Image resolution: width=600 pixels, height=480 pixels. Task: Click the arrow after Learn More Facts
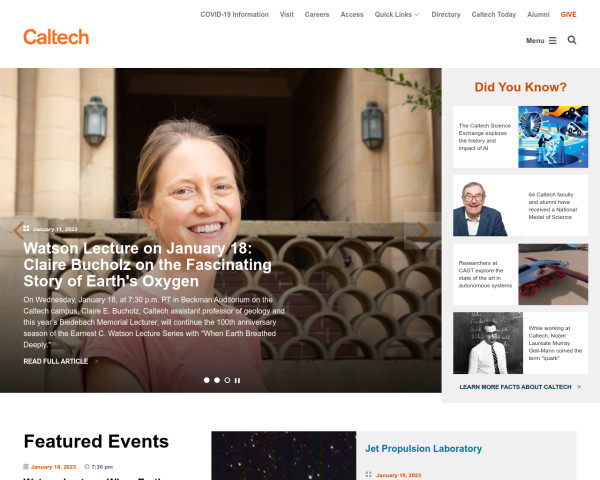579,387
